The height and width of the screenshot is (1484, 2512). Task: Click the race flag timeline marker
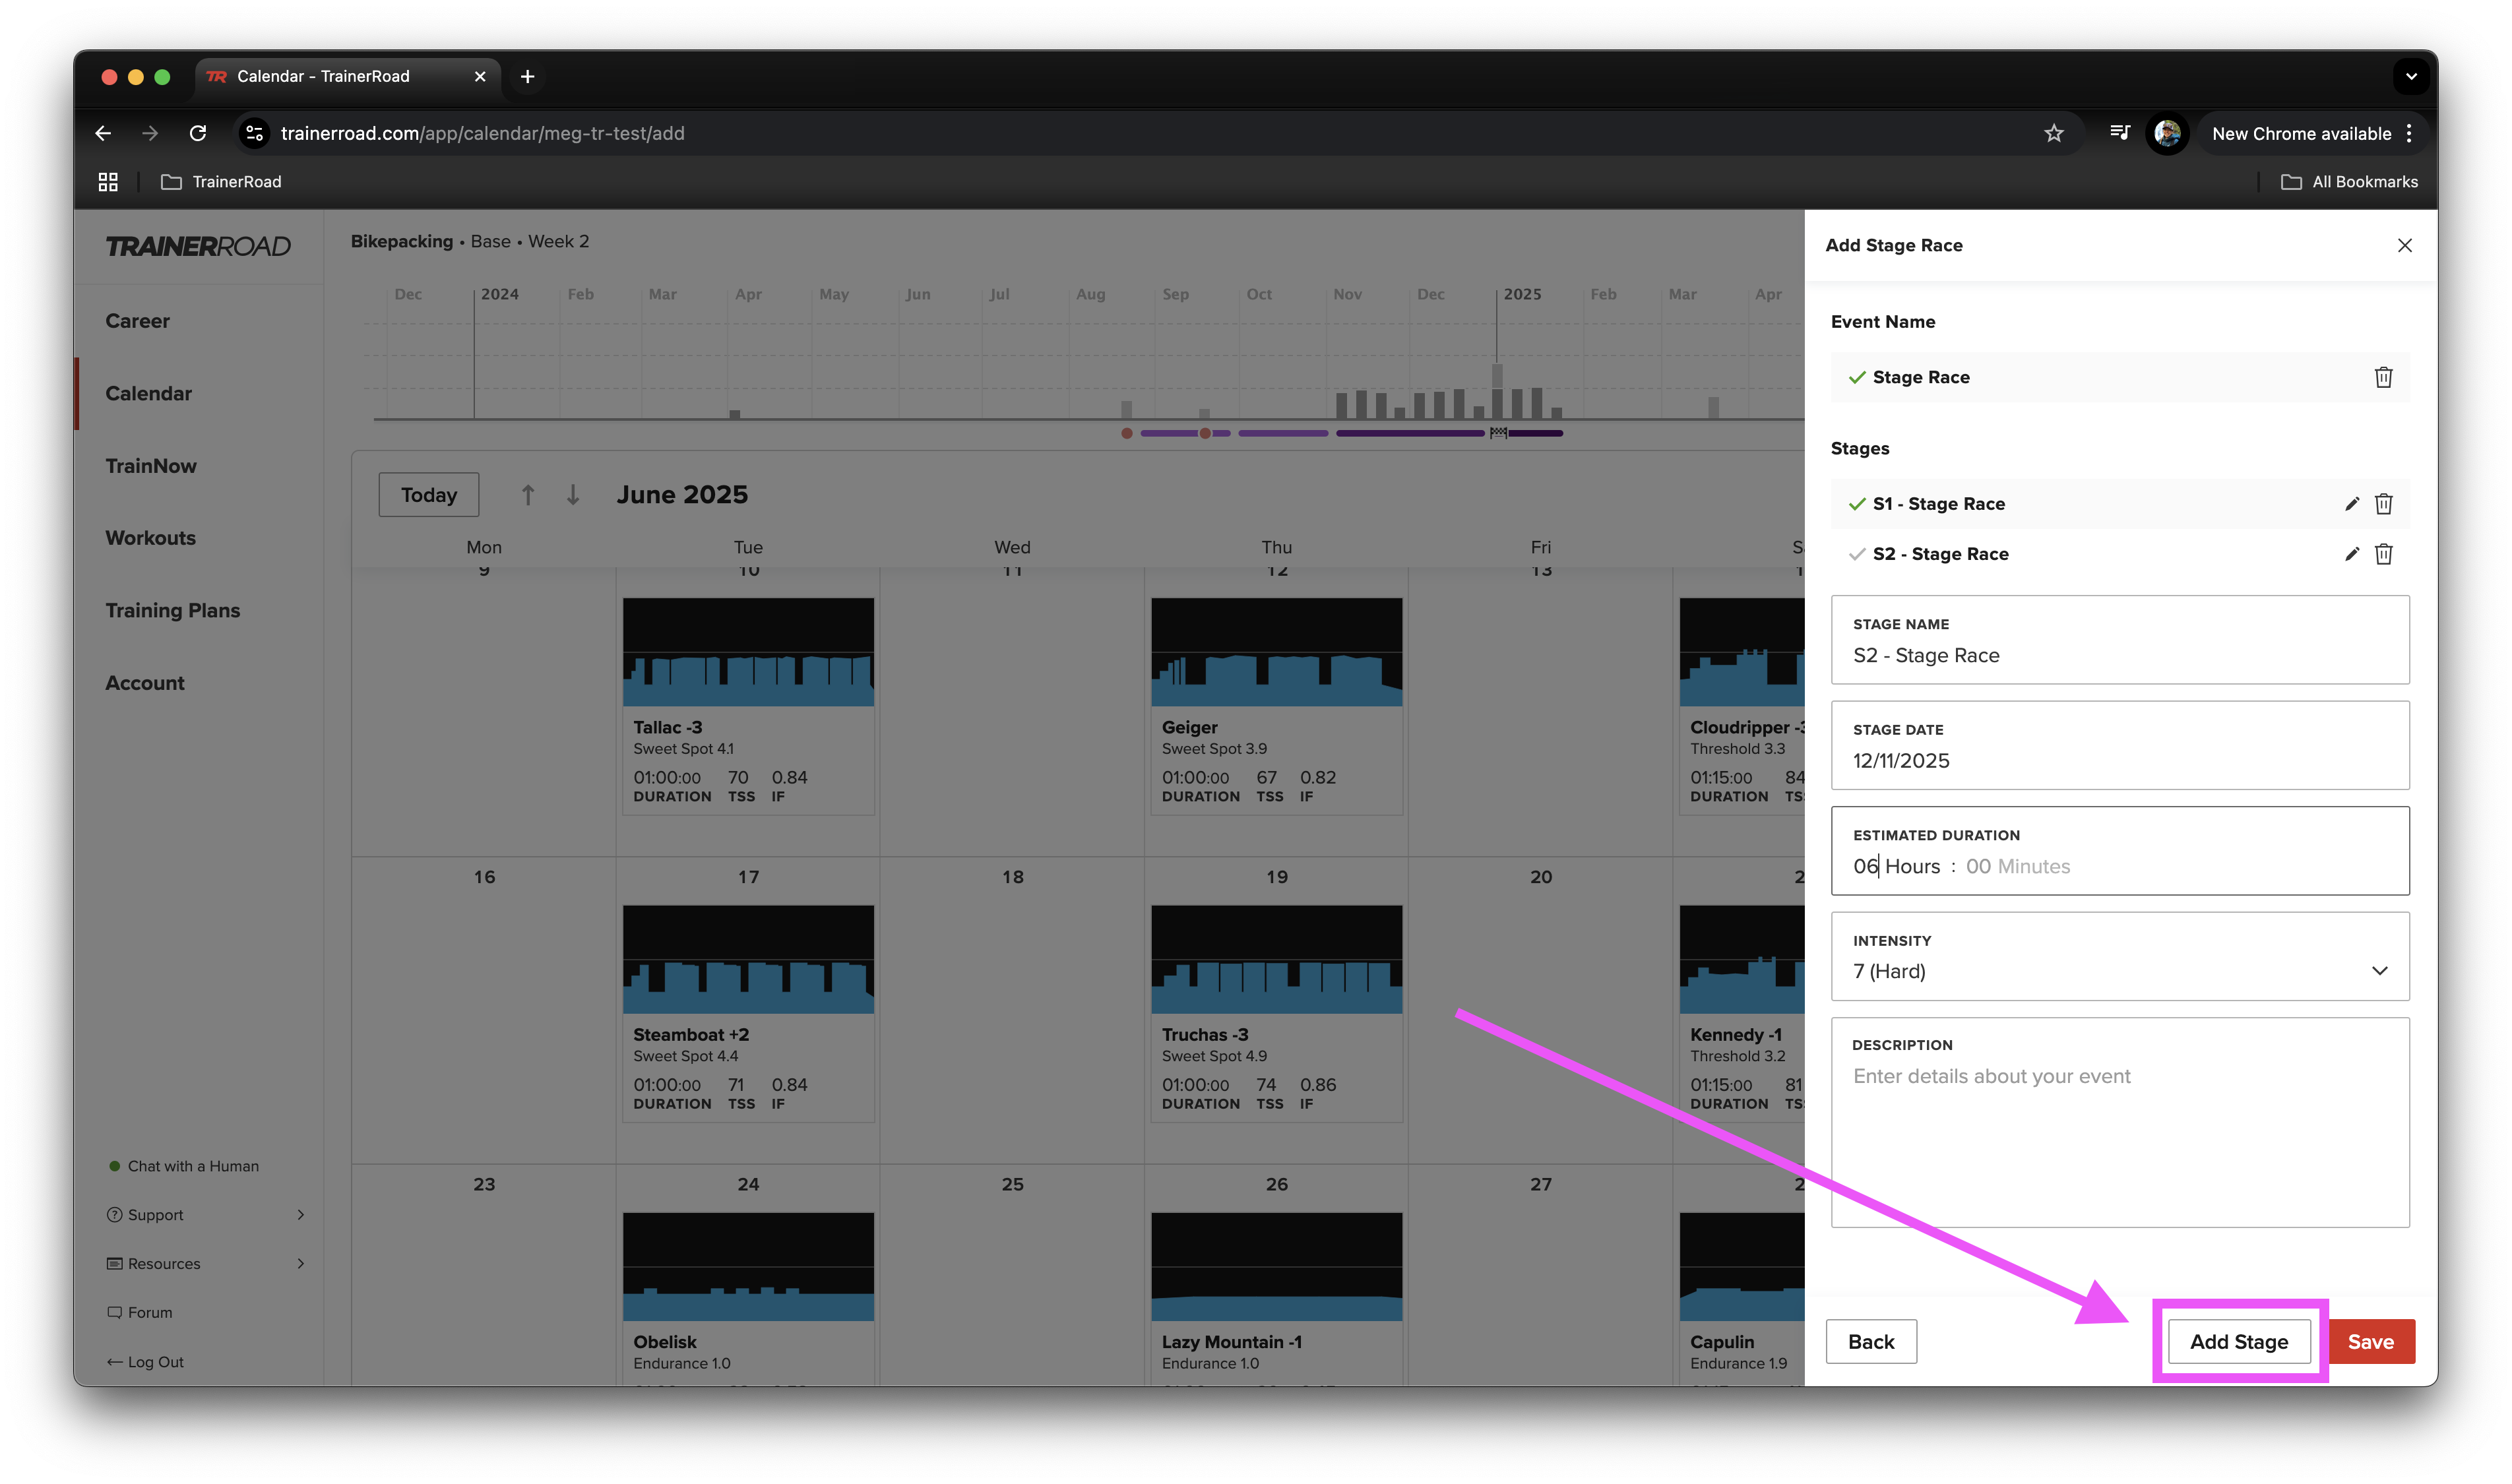pos(1498,433)
